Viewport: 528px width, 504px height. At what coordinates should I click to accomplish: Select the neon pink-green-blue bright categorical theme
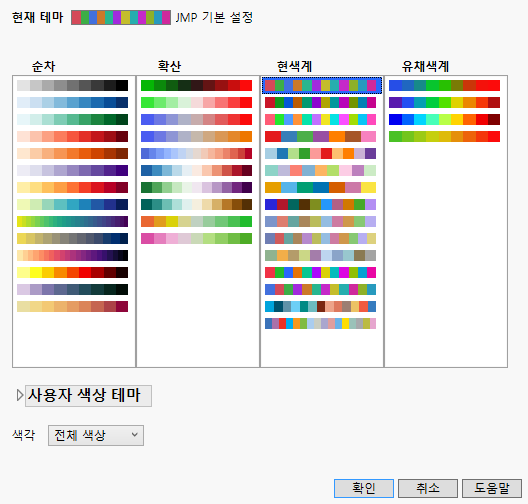(320, 120)
